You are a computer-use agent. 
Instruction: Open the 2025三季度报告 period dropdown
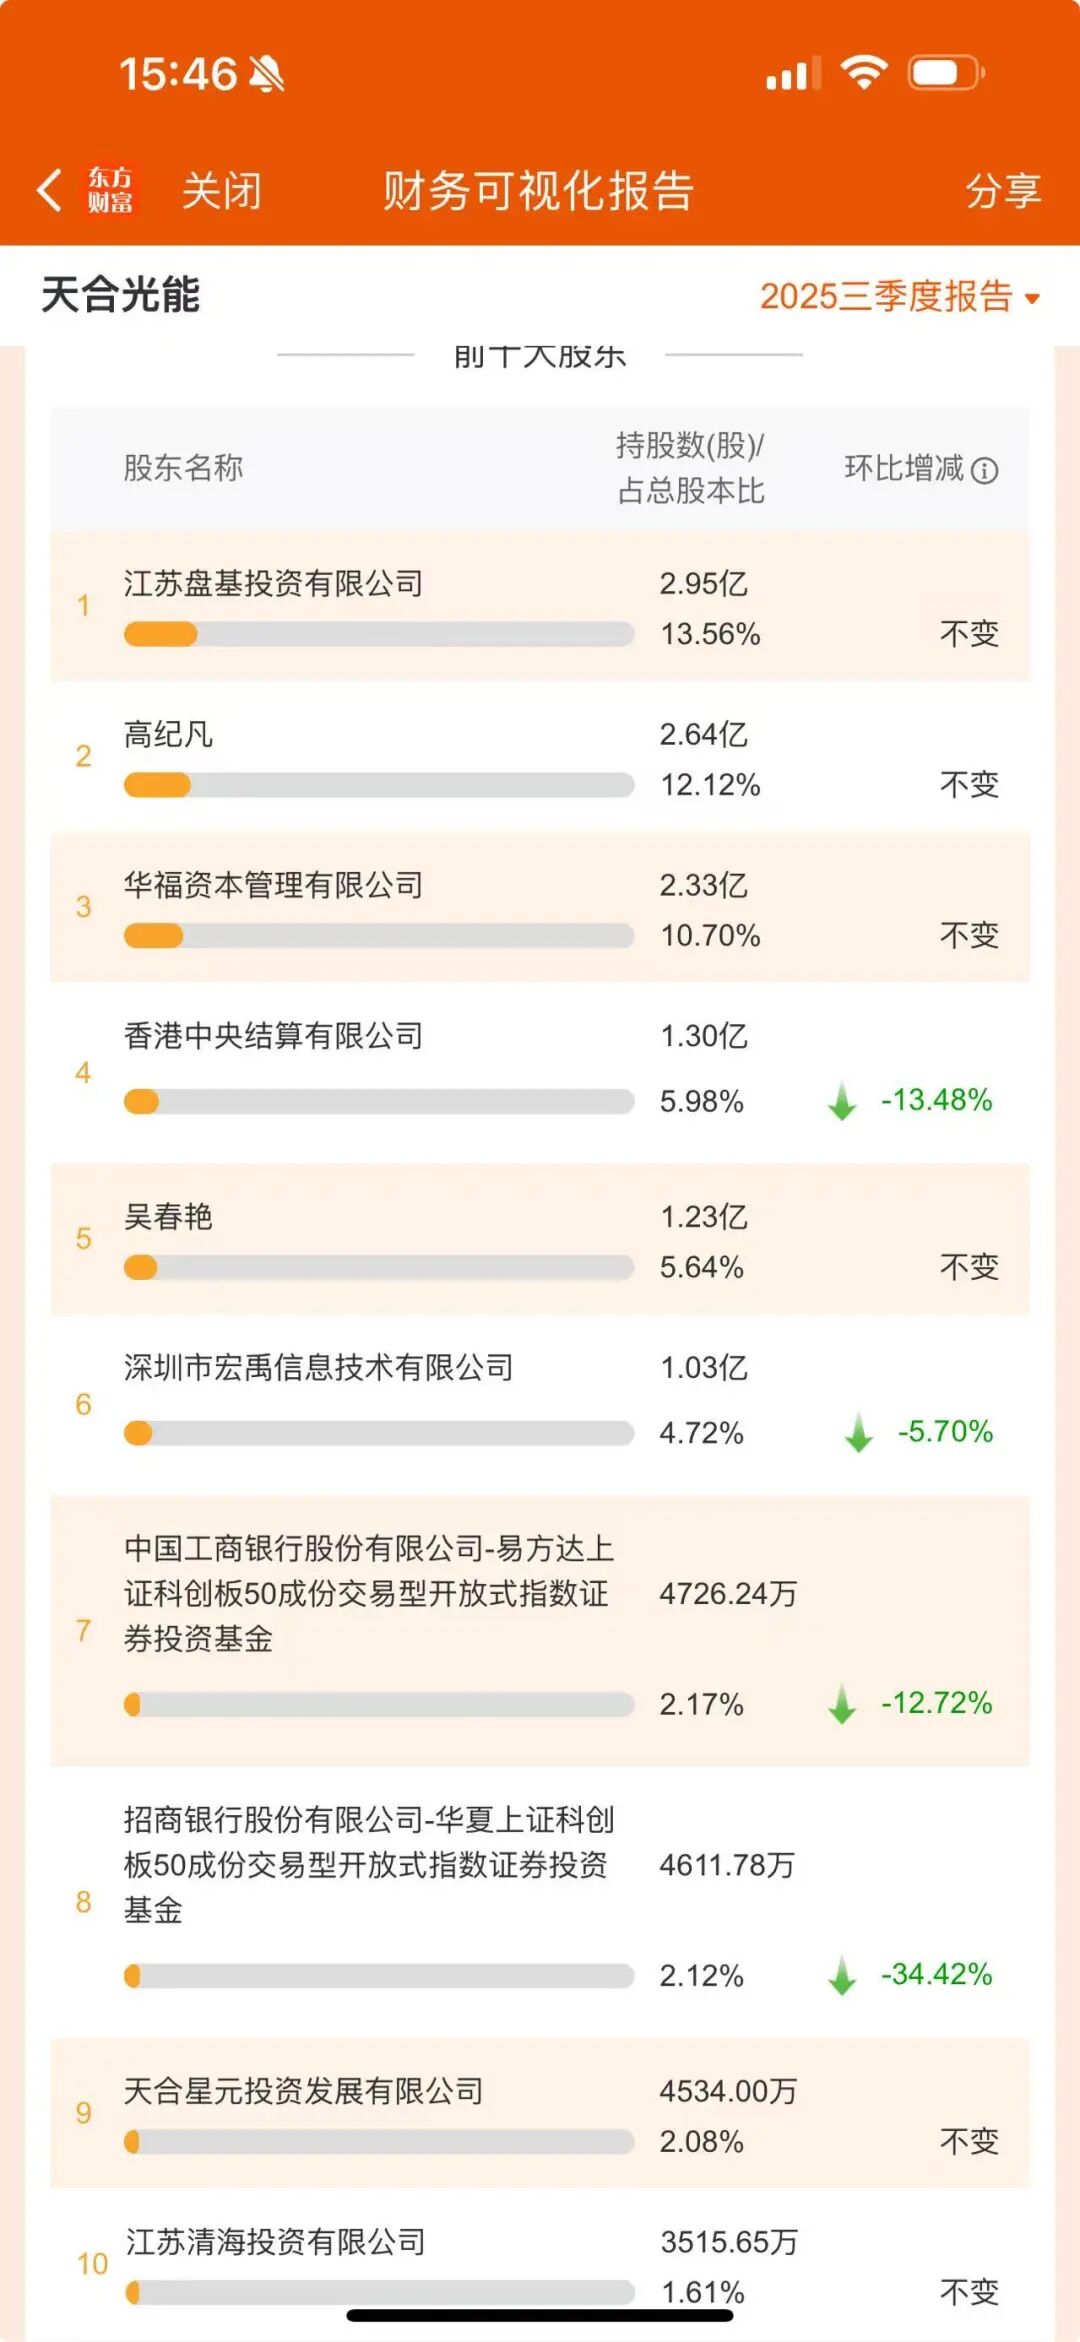tap(899, 297)
